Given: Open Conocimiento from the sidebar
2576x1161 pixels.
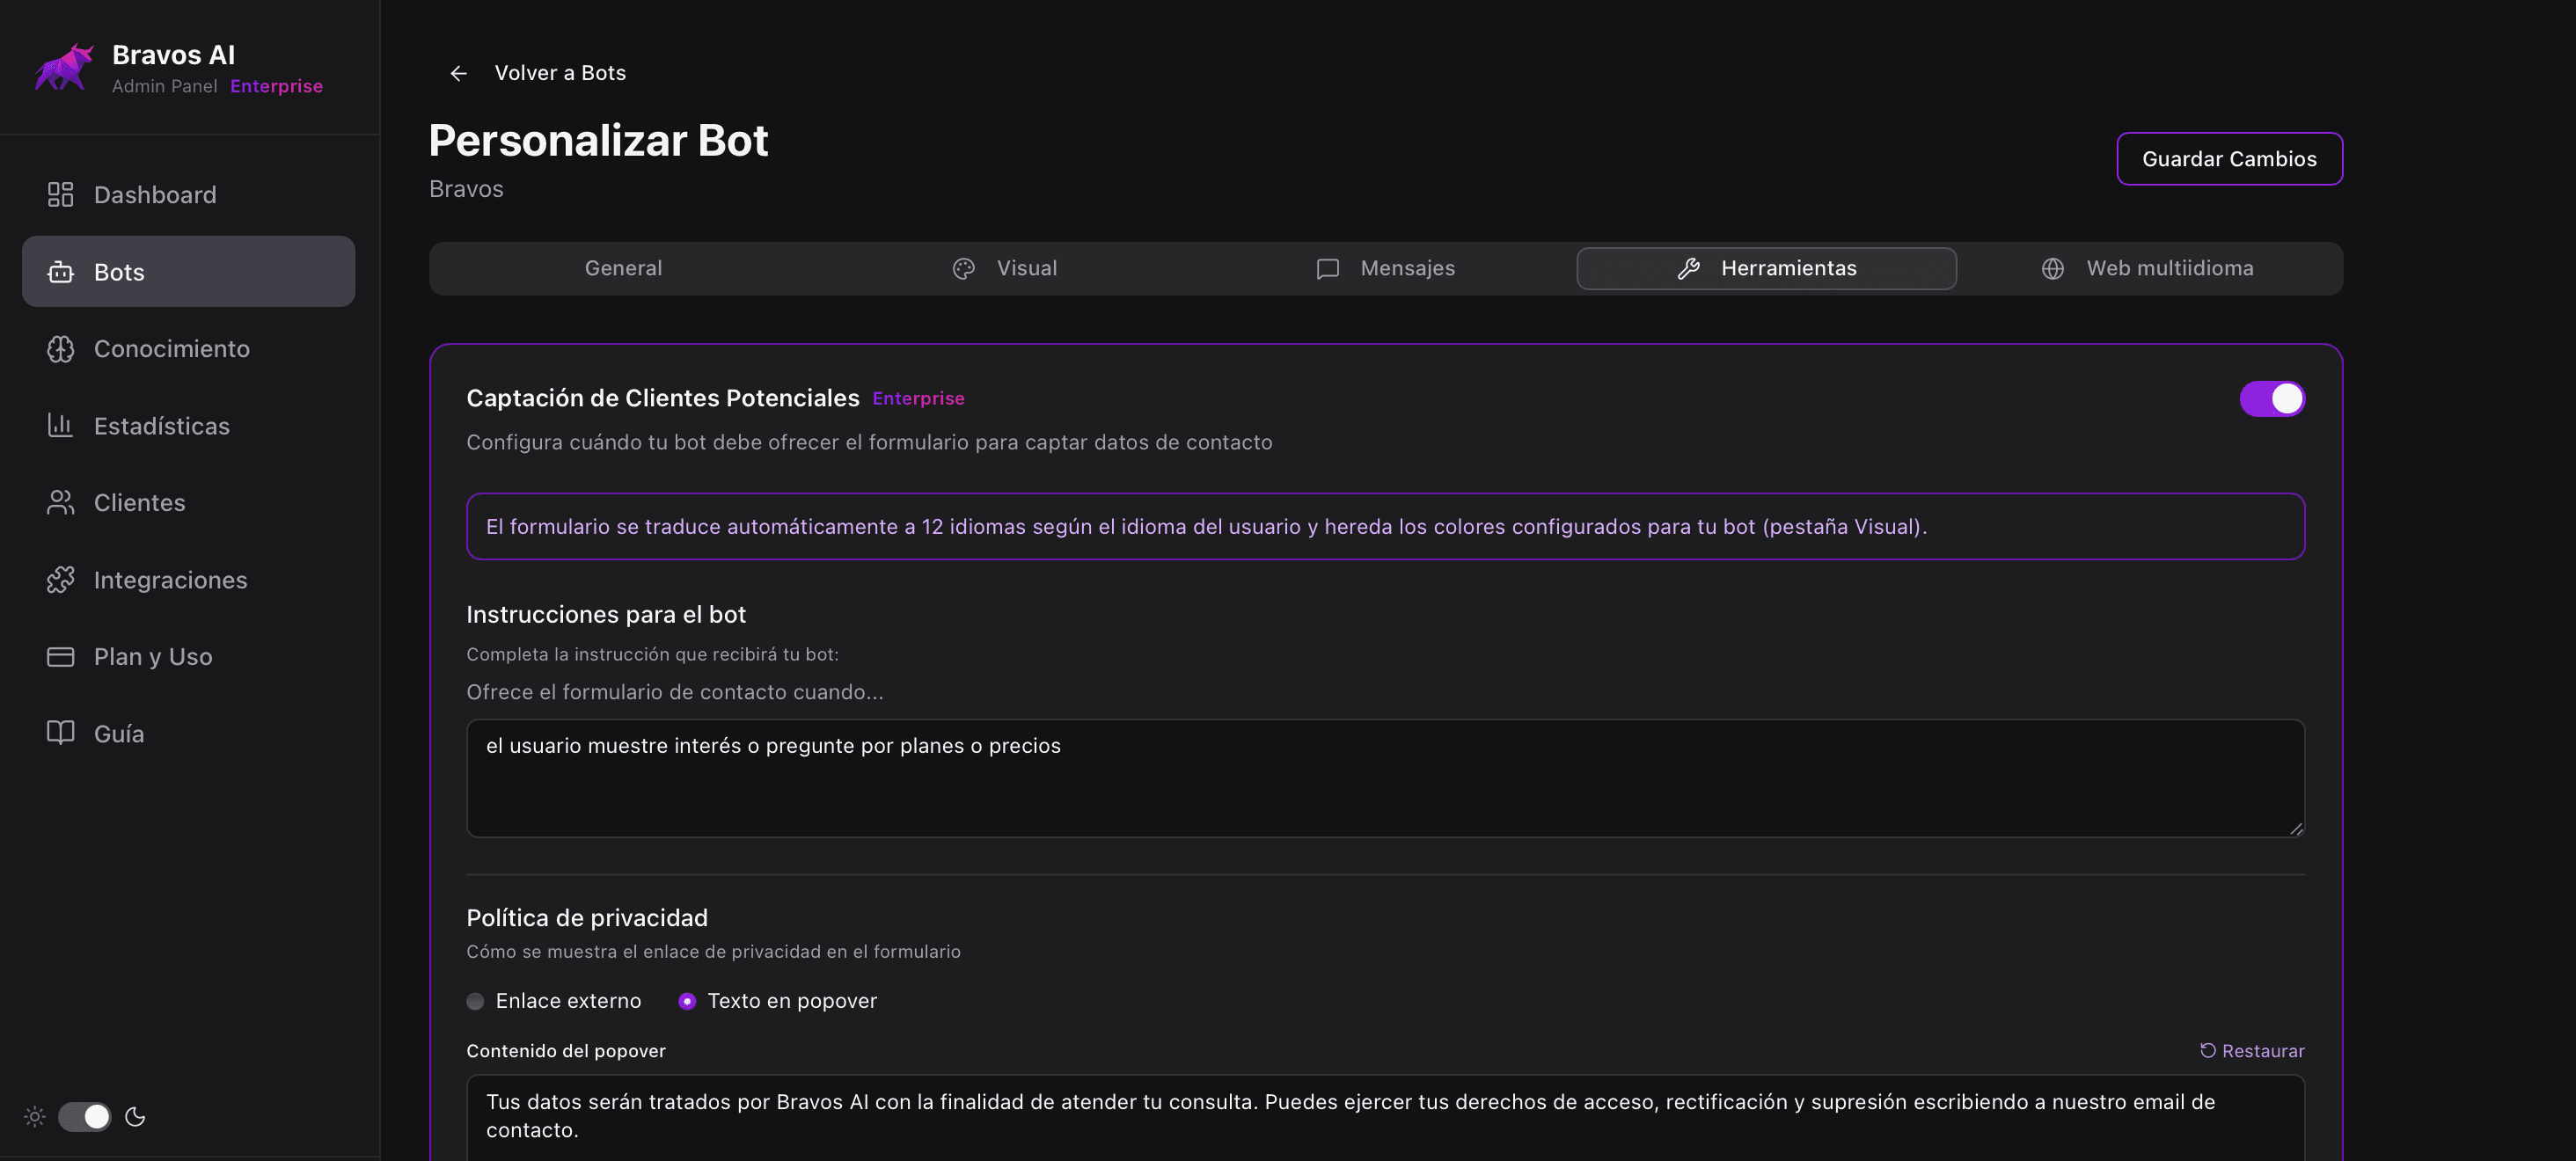Looking at the screenshot, I should pos(171,349).
